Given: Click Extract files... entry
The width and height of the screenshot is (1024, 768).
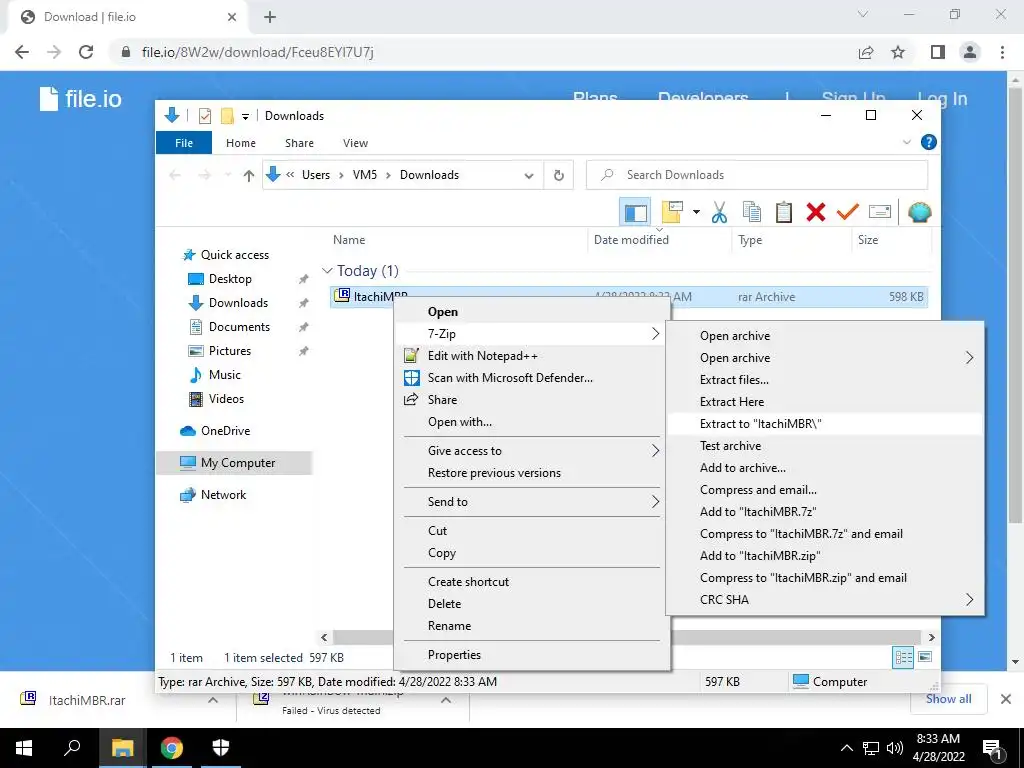Looking at the screenshot, I should [824, 379].
